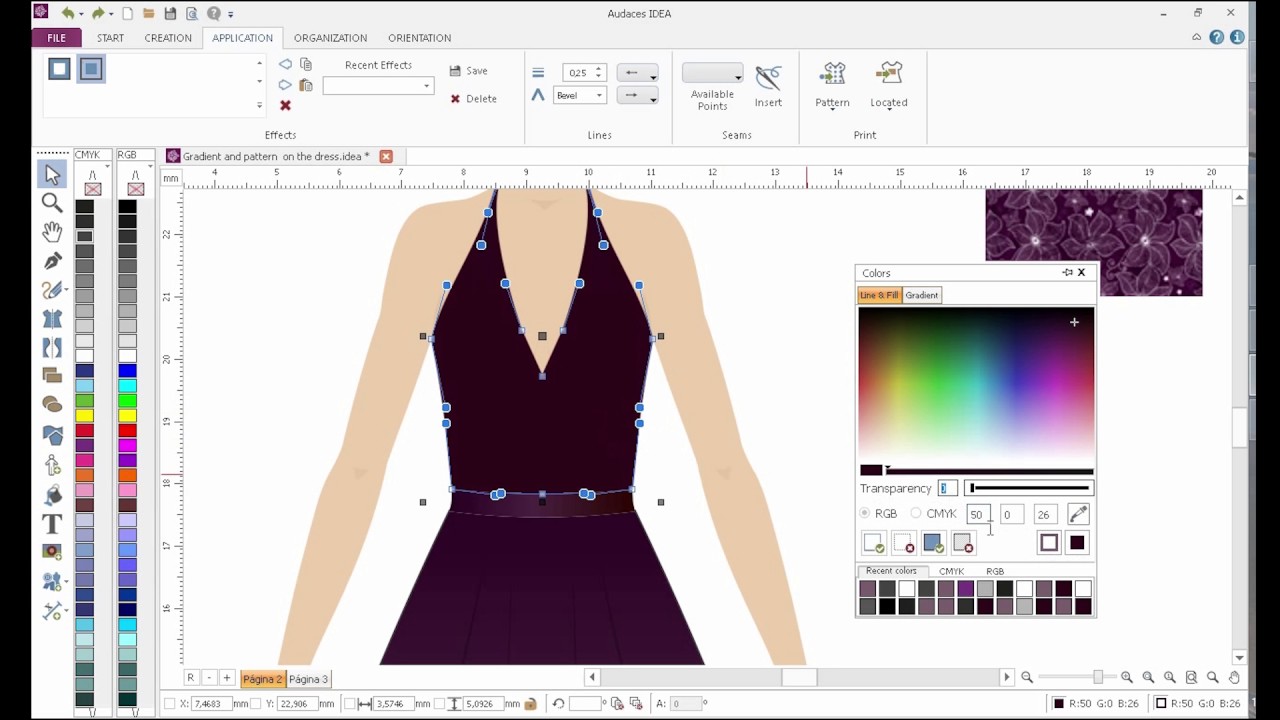This screenshot has height=720, width=1280.
Task: Click the remove page minus button
Action: tap(209, 678)
